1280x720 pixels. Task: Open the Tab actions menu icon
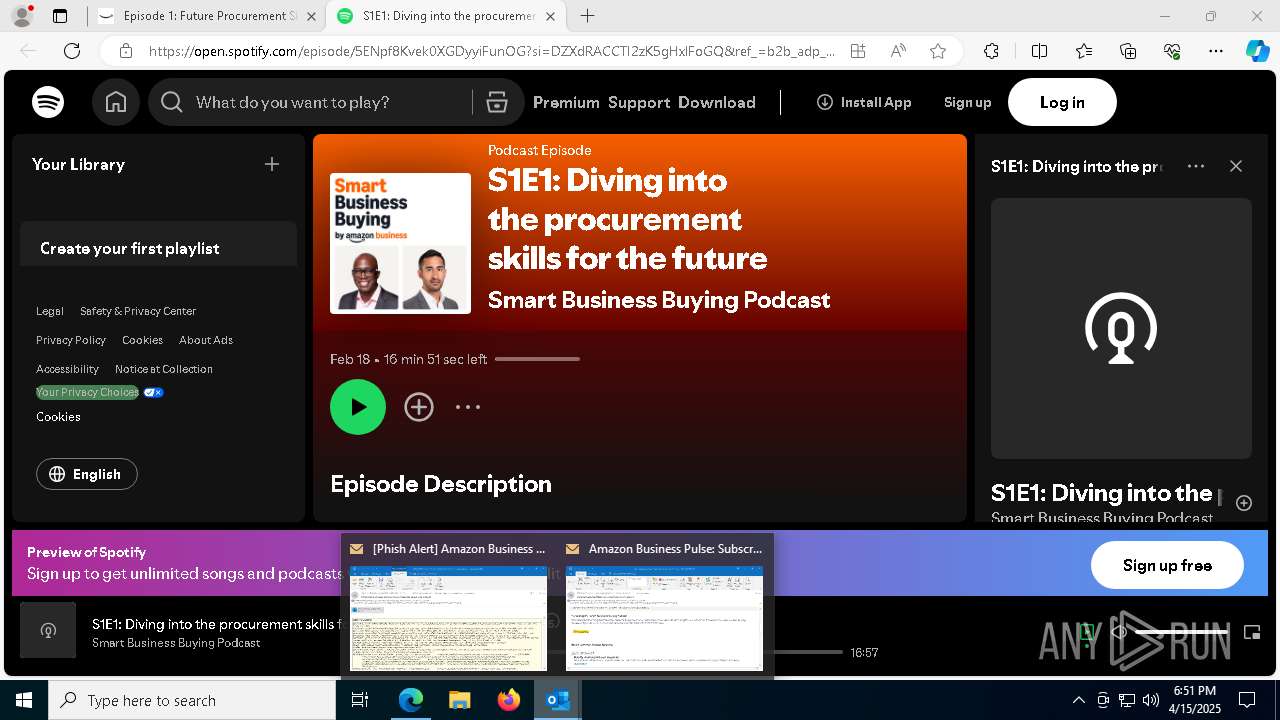(60, 16)
